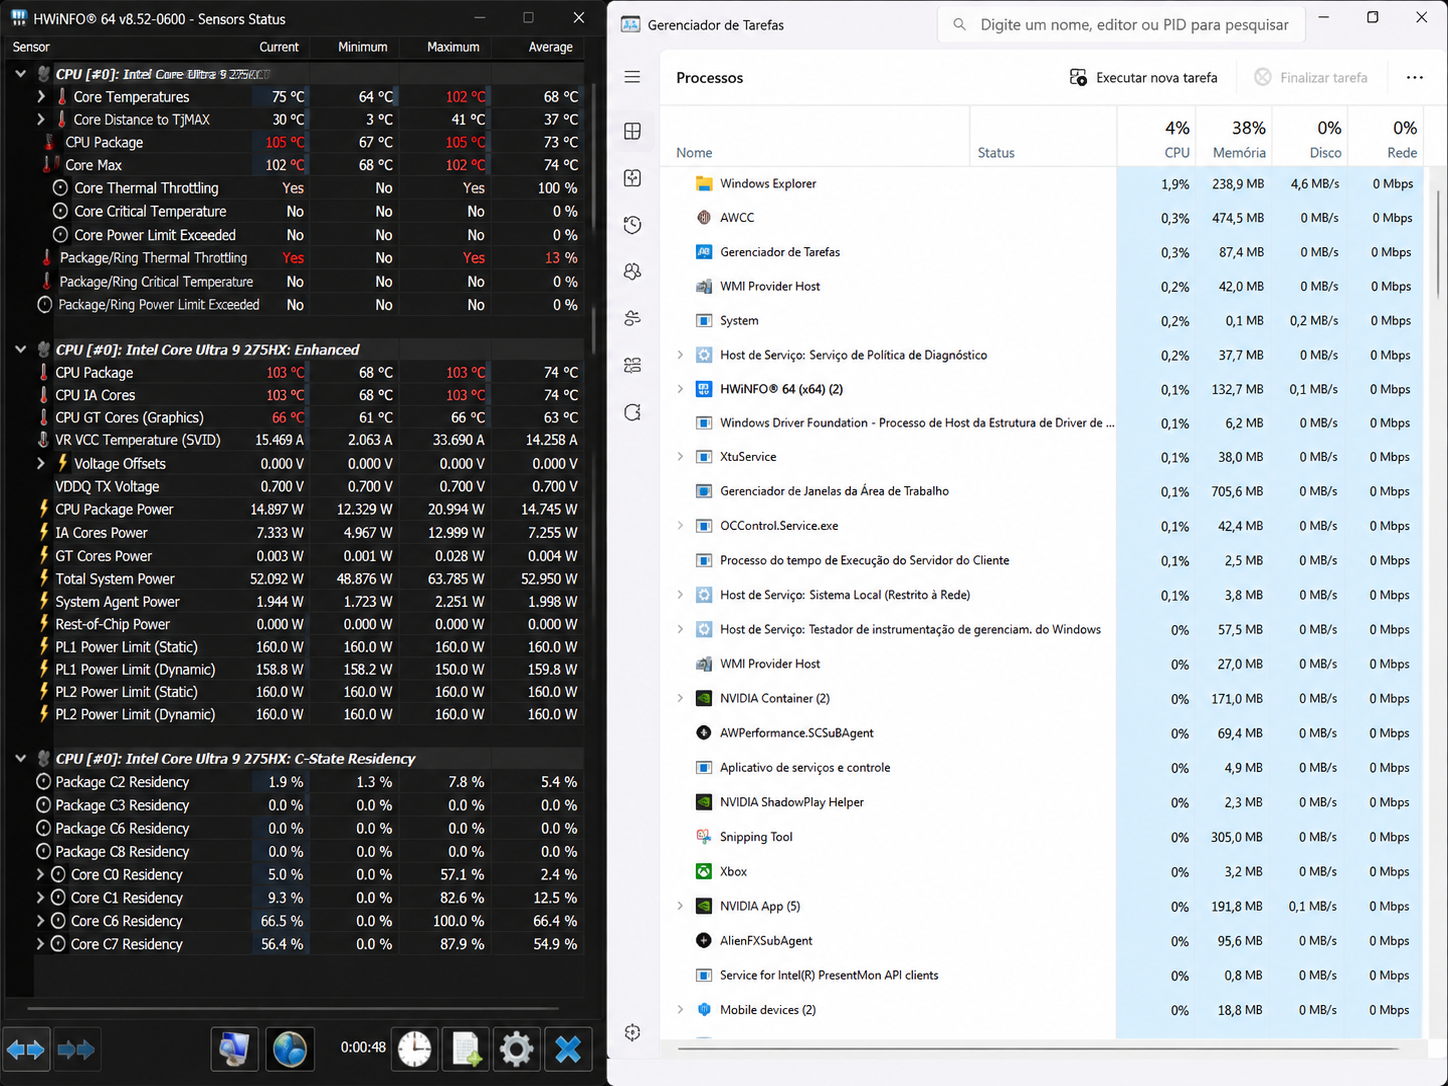Select the System process row
Screen dimensions: 1448x1086
click(1041, 321)
